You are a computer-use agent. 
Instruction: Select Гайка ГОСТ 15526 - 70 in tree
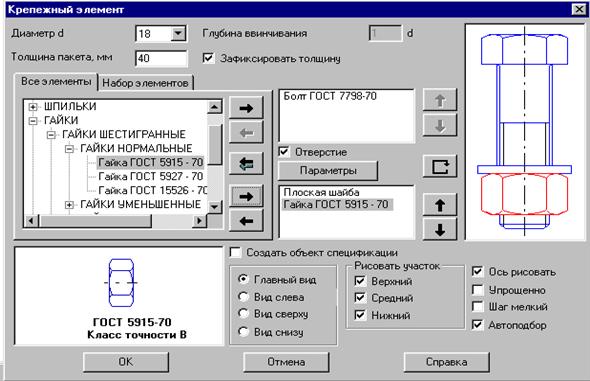click(152, 190)
